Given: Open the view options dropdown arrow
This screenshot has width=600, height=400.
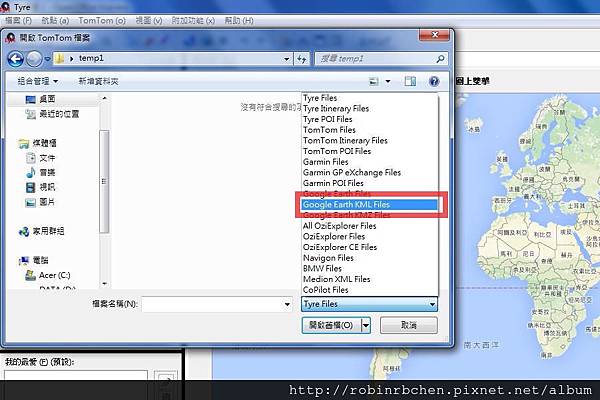Looking at the screenshot, I should click(x=388, y=81).
